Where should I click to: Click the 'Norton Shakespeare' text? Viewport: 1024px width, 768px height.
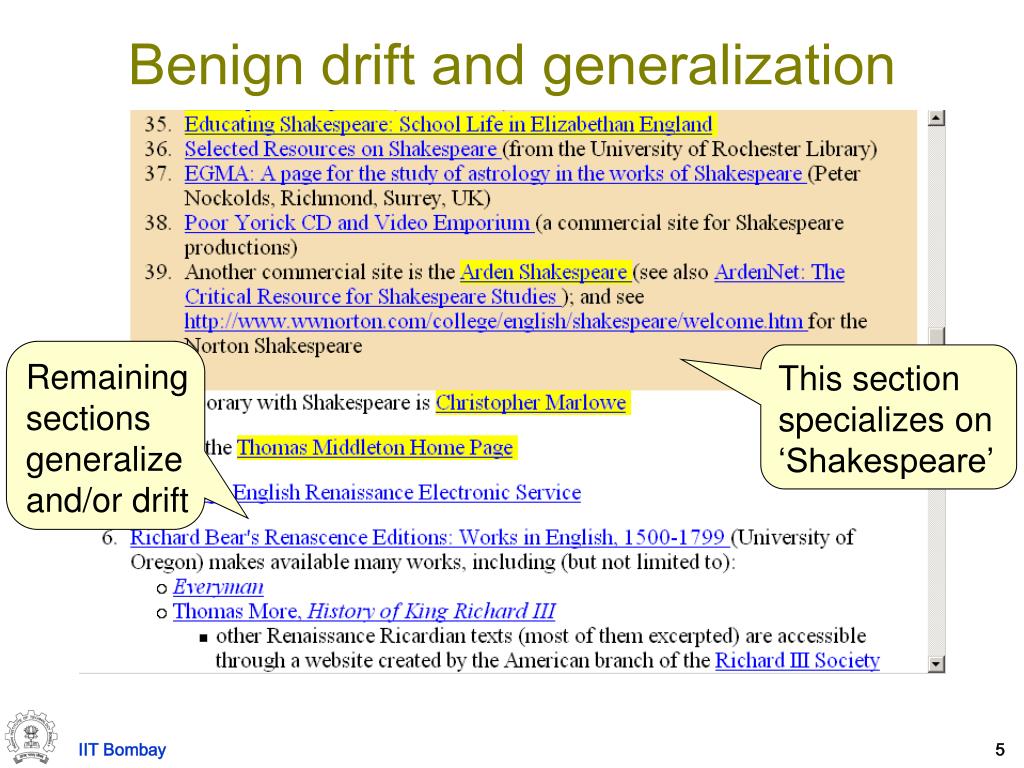tap(274, 345)
